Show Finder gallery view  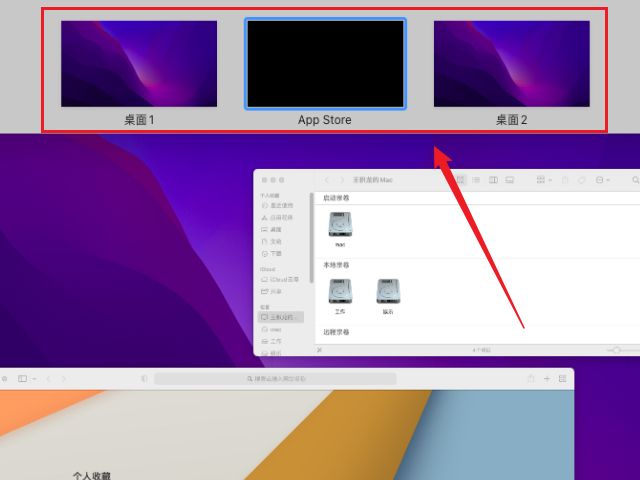click(509, 180)
